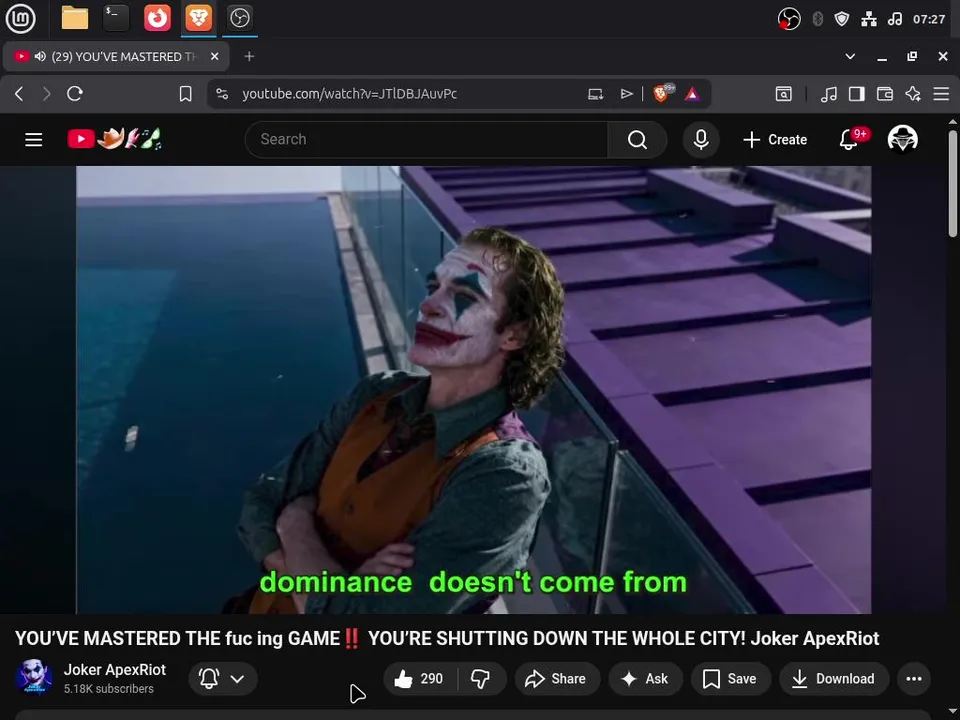Open Joker ApexRiot channel avatar
Image resolution: width=960 pixels, height=720 pixels.
pos(34,678)
